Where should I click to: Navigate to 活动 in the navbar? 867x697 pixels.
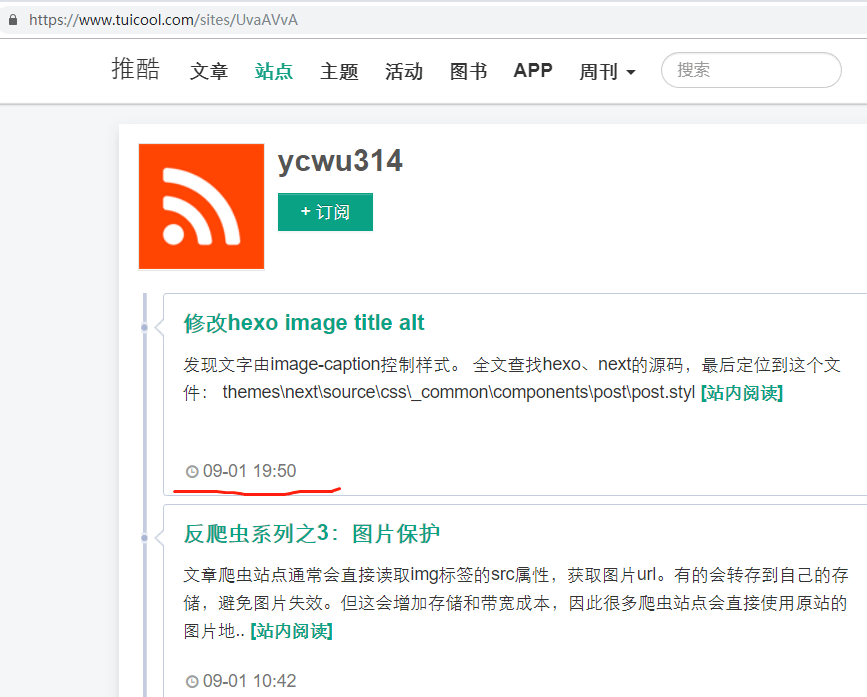[404, 72]
